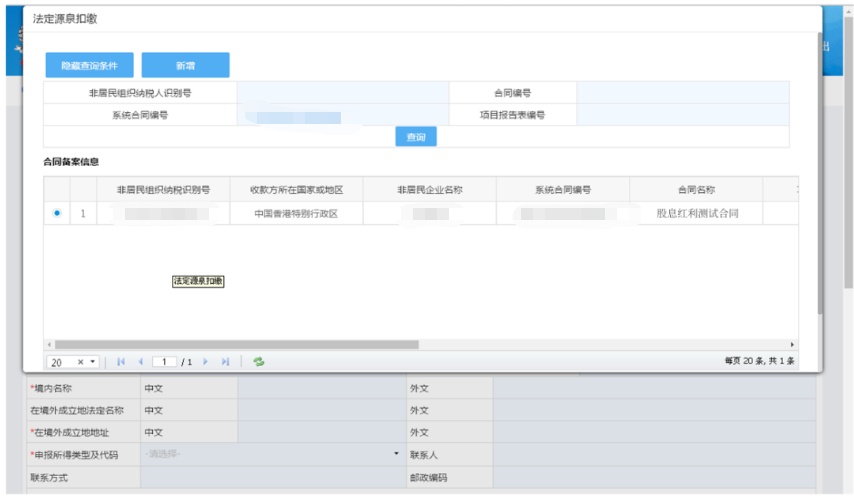This screenshot has width=854, height=496.
Task: Go to first page of results
Action: pyautogui.click(x=121, y=361)
